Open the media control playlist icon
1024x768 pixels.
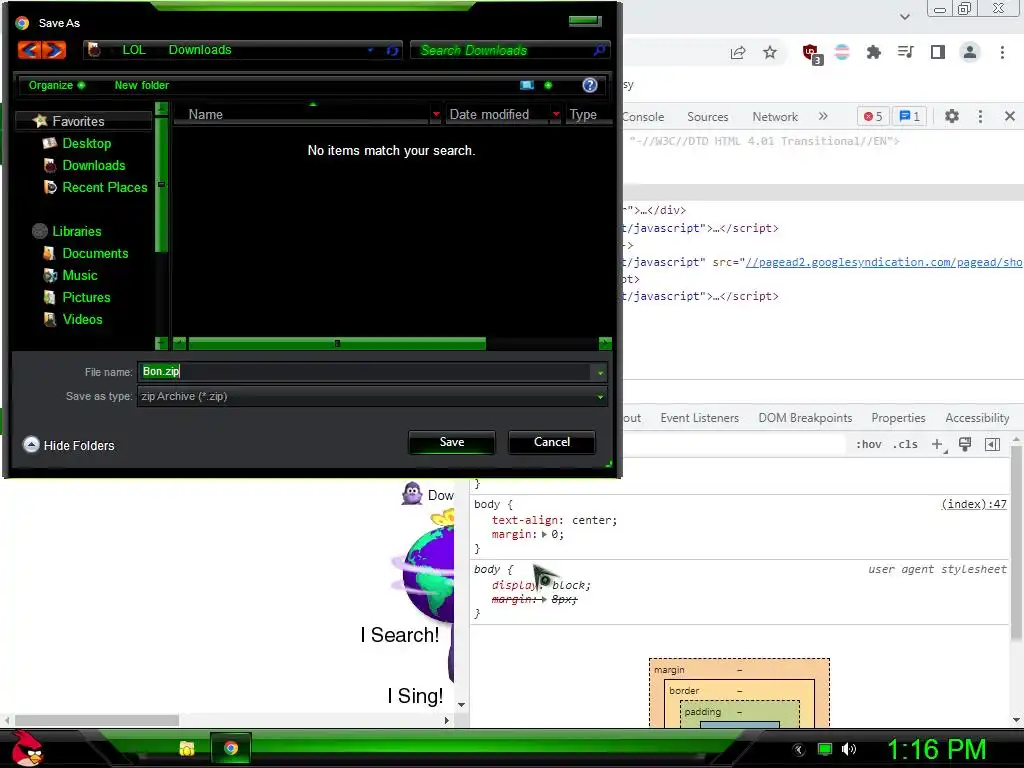906,52
